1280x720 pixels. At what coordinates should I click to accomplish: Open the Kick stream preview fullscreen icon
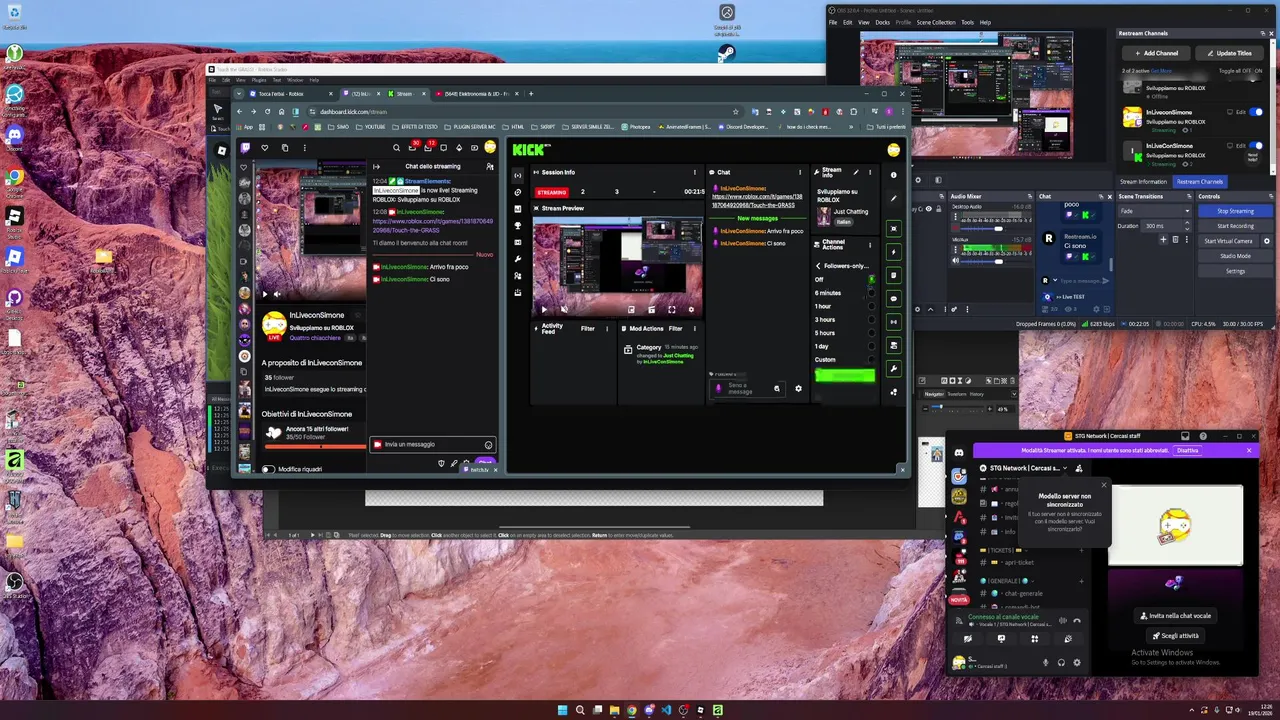pyautogui.click(x=672, y=310)
